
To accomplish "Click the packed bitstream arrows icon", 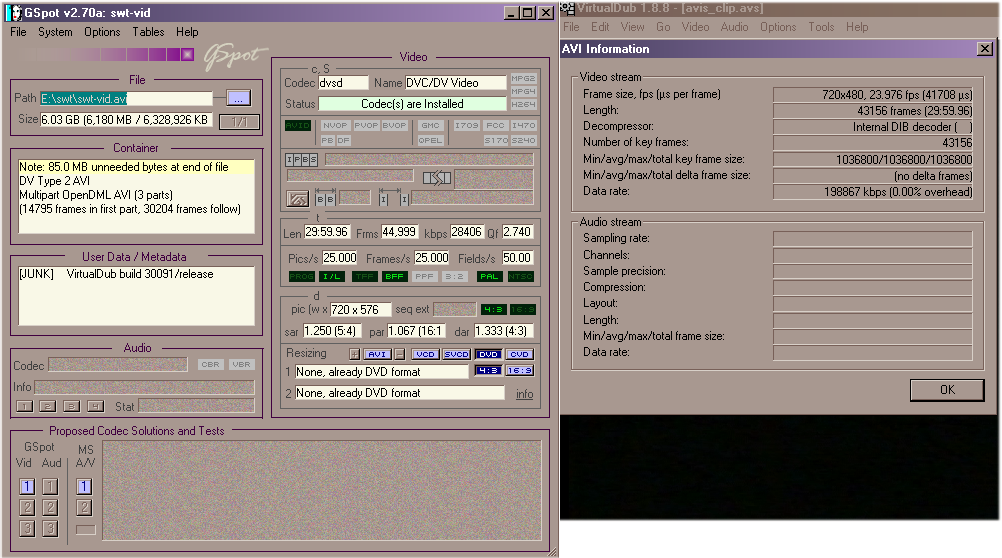I will pos(437,178).
